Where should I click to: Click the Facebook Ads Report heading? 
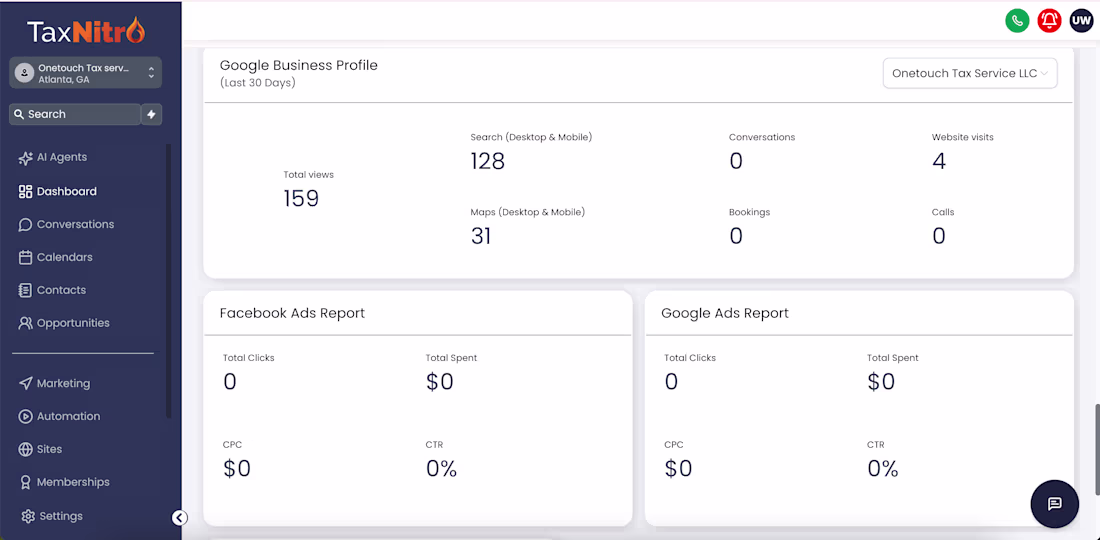tap(293, 313)
